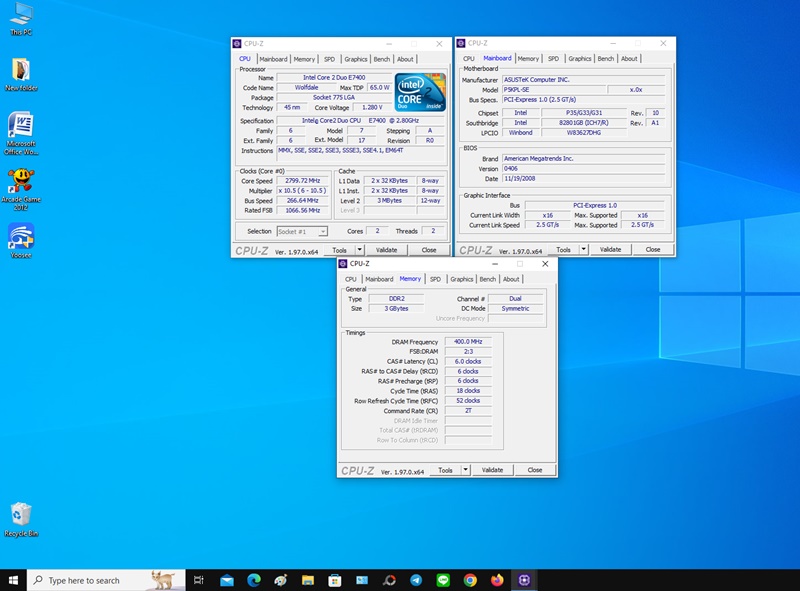The height and width of the screenshot is (591, 800).
Task: Click the BIOS date 11/19/2008 field
Action: pos(584,179)
